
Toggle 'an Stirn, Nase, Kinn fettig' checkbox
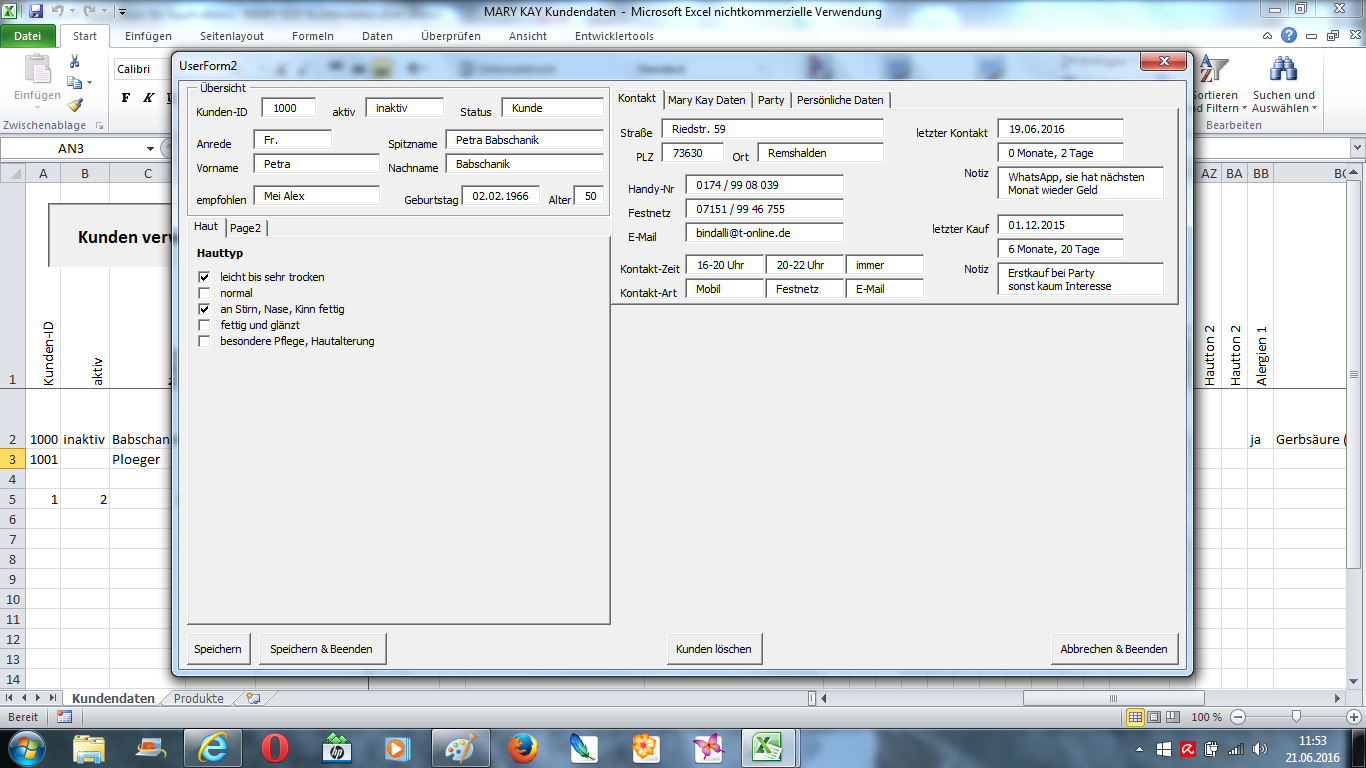tap(204, 309)
